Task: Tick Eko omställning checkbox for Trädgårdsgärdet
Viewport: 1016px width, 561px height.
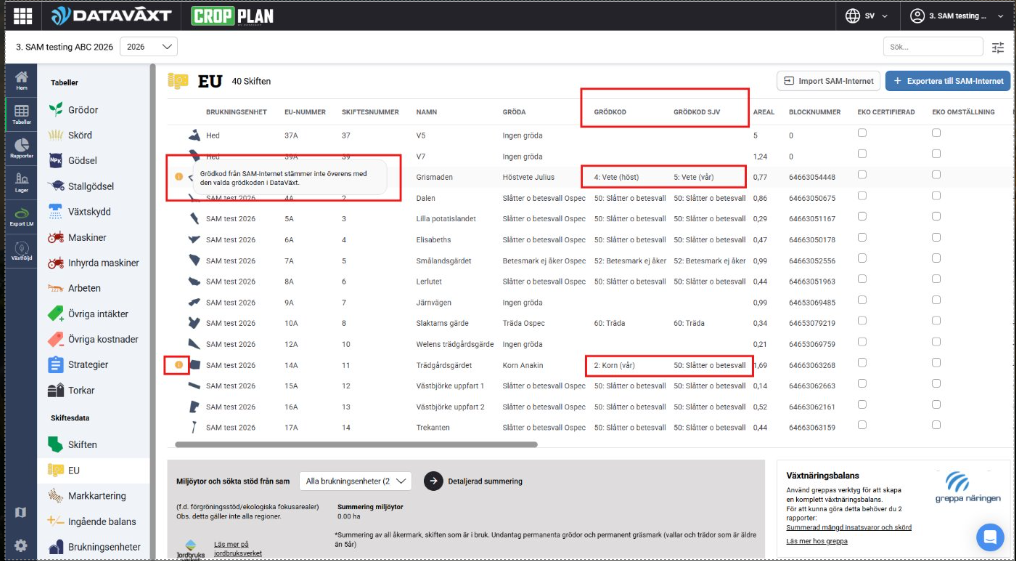Action: pyautogui.click(x=936, y=363)
